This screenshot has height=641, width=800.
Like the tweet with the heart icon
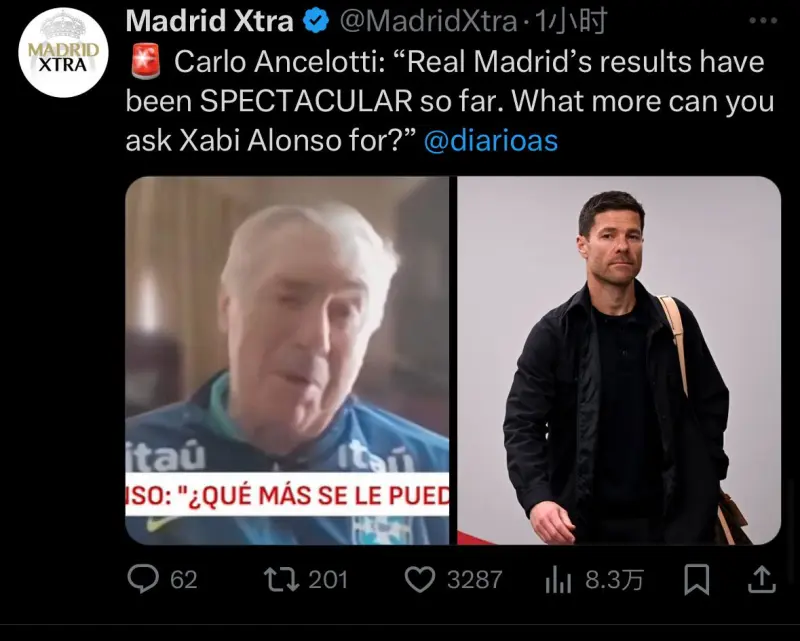(x=420, y=580)
